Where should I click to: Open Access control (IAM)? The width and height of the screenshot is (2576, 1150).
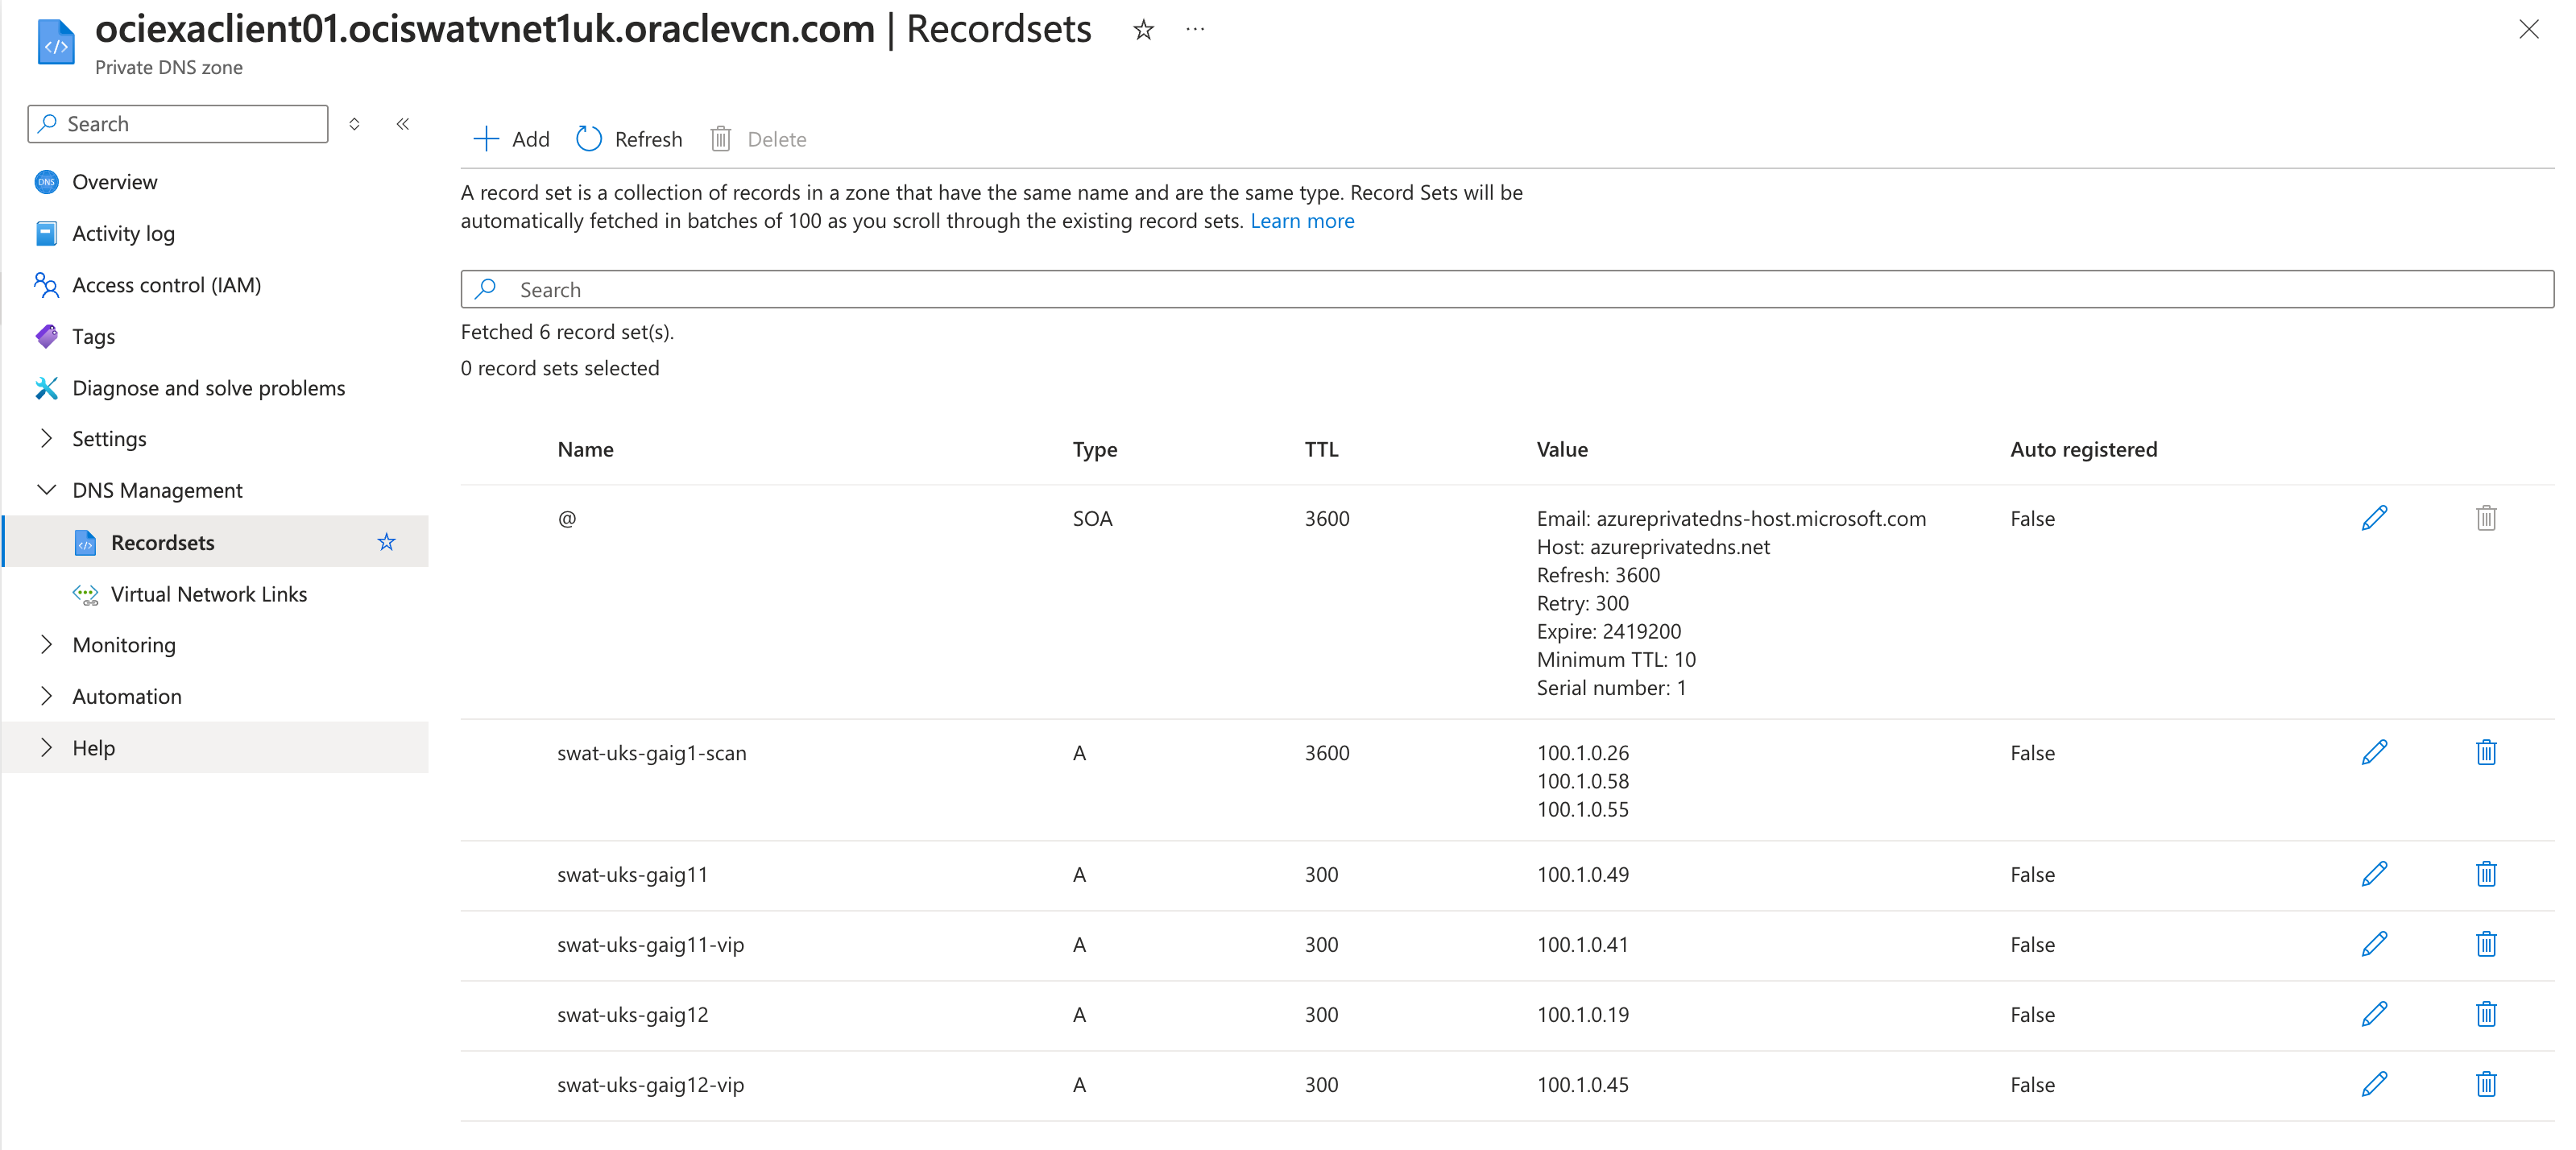pos(166,285)
